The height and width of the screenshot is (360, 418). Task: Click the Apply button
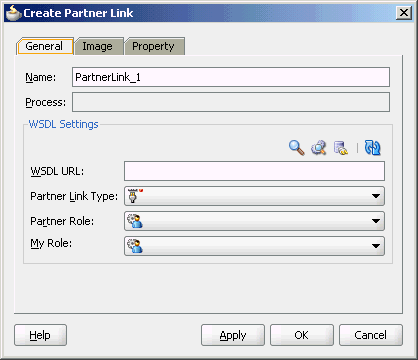pos(233,335)
